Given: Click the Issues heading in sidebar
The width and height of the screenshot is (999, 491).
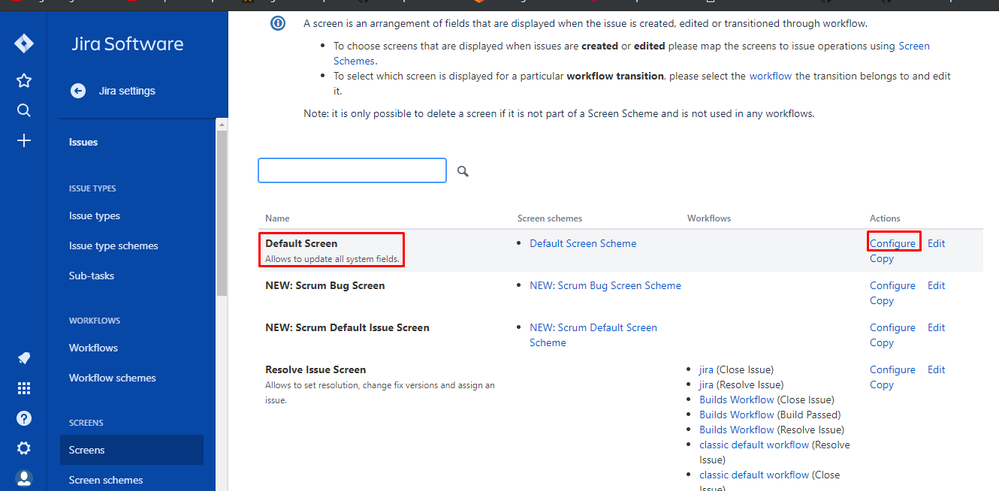Looking at the screenshot, I should [83, 142].
